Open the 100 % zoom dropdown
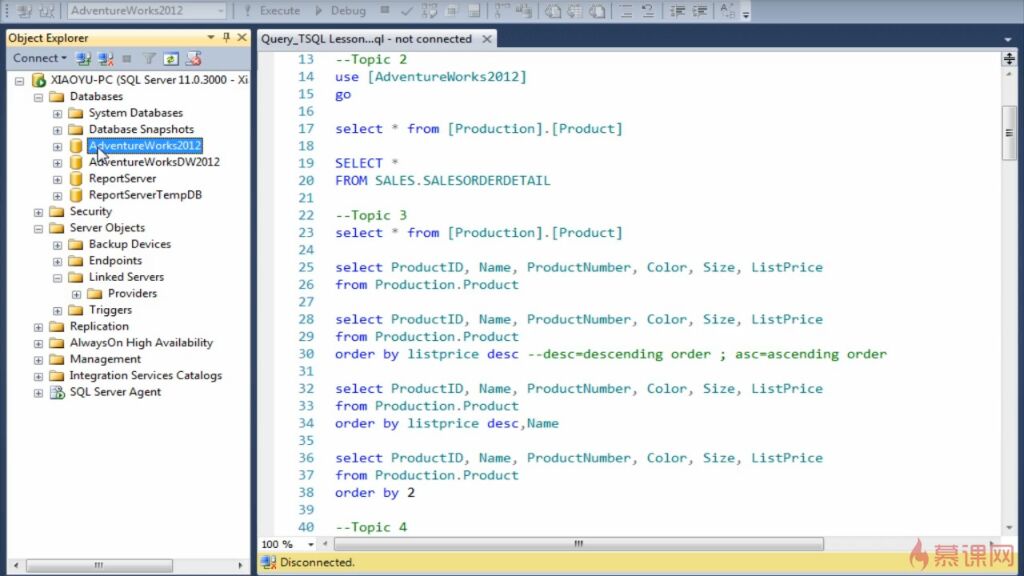The height and width of the screenshot is (576, 1024). click(311, 544)
